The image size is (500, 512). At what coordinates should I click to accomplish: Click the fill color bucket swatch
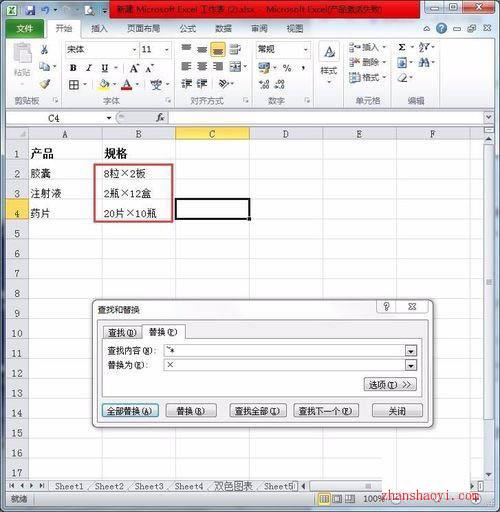104,85
